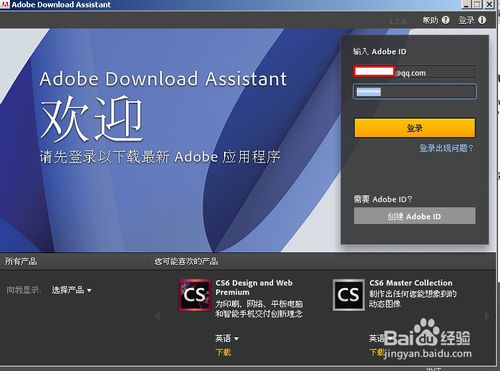
Task: Click the CS6 Master Collection title
Action: pyautogui.click(x=411, y=283)
